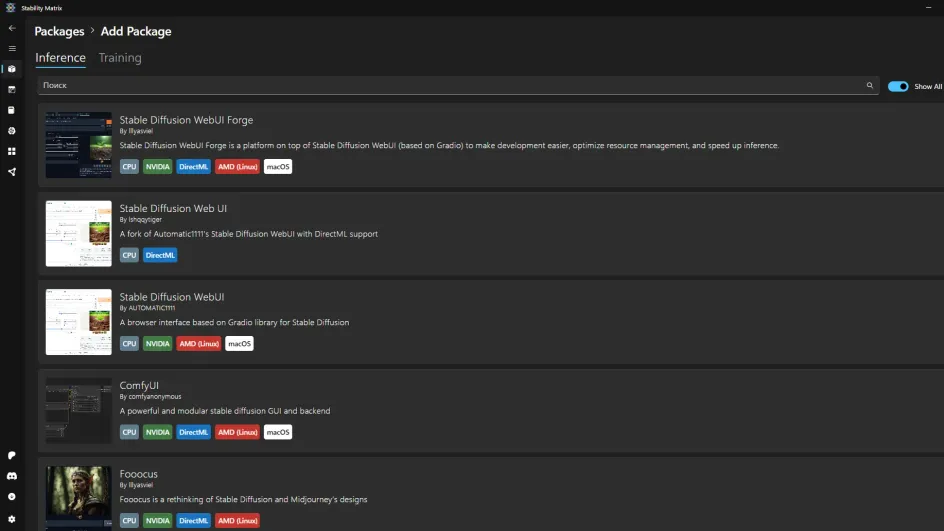The width and height of the screenshot is (944, 531).
Task: Click the ComfyUI description text
Action: click(225, 411)
